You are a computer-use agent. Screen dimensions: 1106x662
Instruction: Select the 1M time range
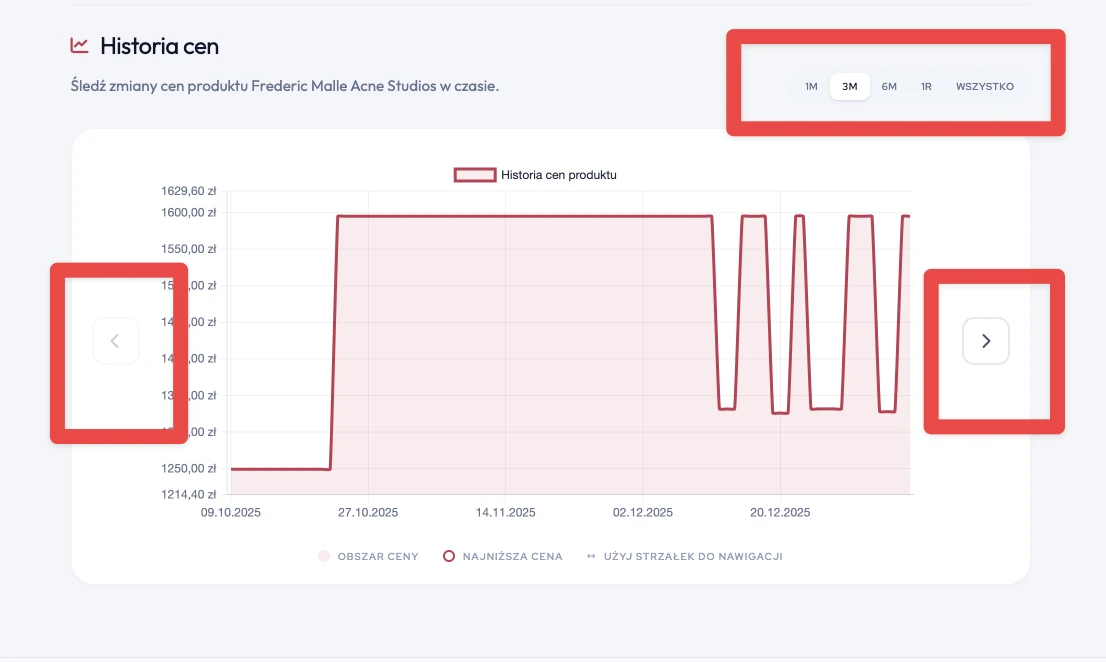[x=811, y=87]
